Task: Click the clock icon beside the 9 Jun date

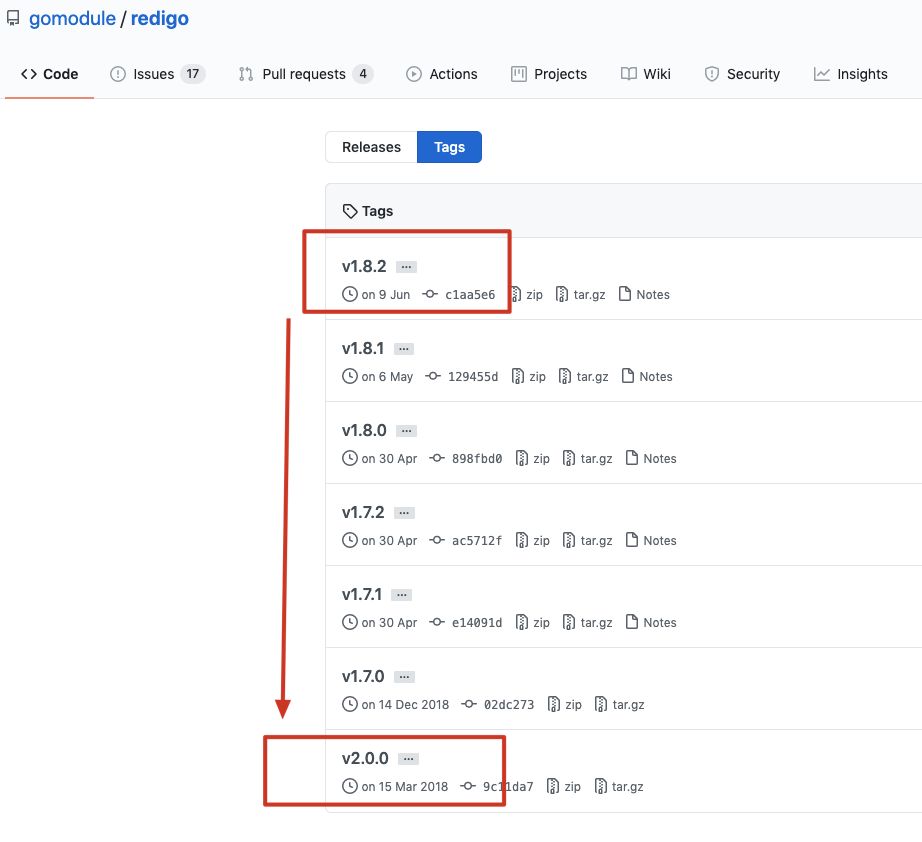Action: 350,294
